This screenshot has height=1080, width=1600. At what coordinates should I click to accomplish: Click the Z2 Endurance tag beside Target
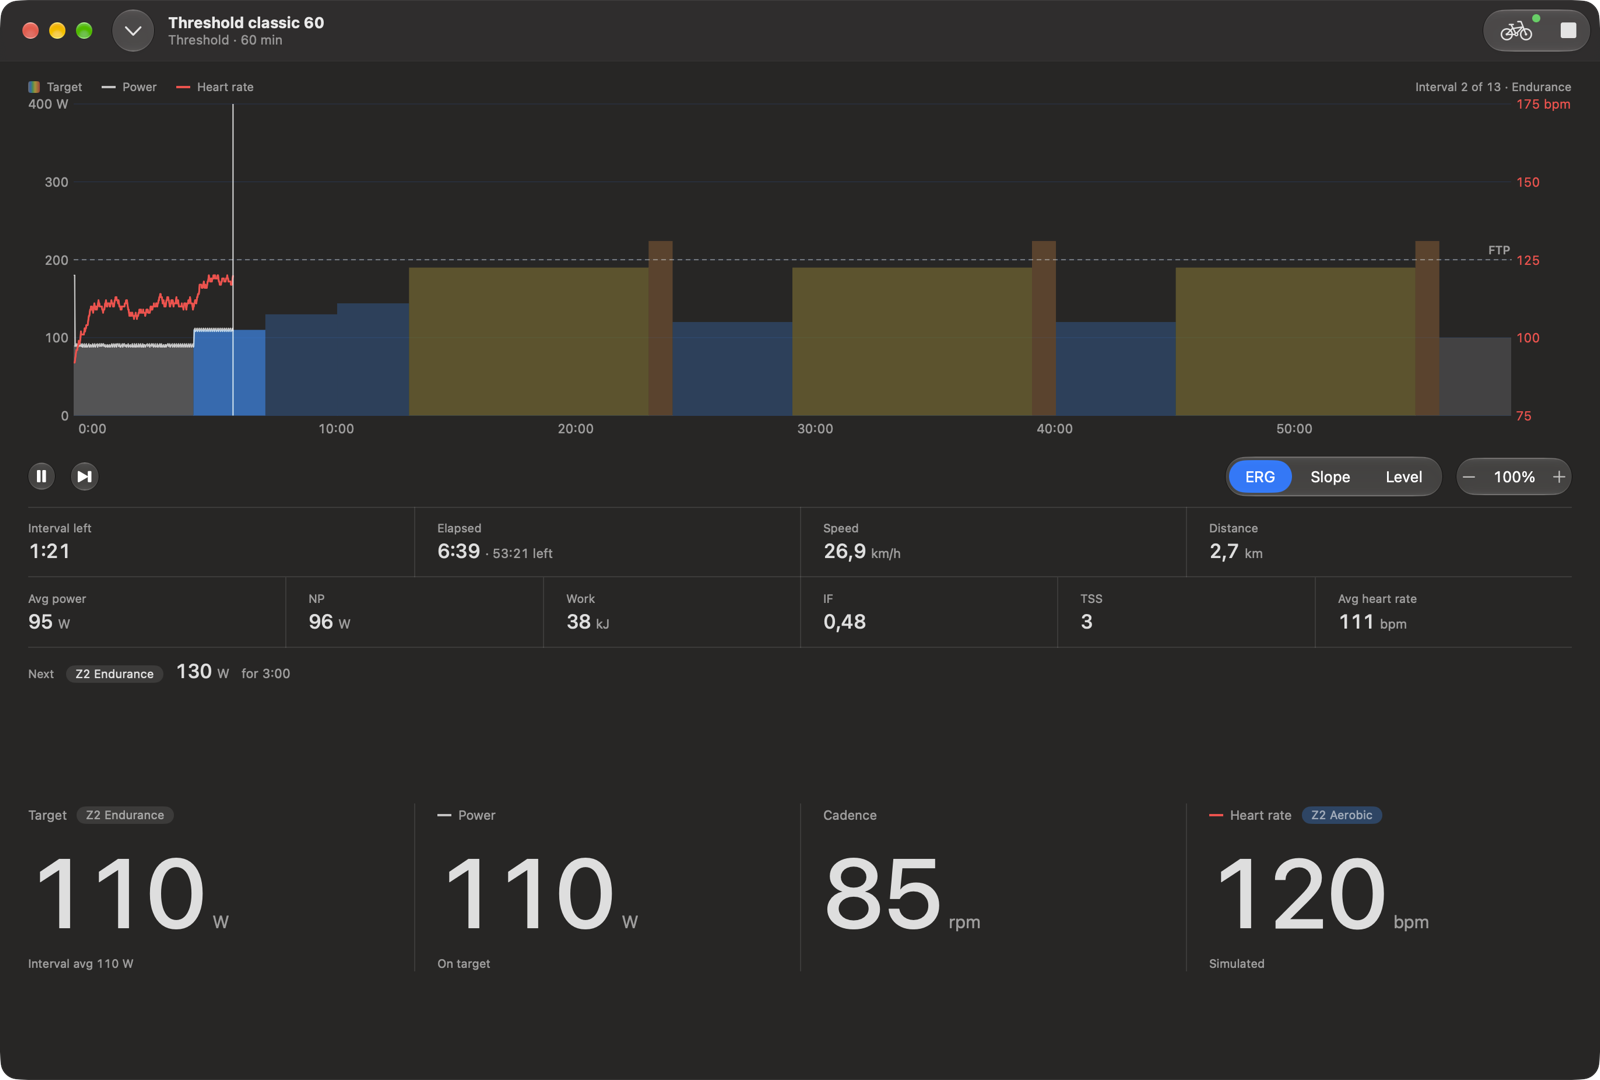[x=125, y=815]
